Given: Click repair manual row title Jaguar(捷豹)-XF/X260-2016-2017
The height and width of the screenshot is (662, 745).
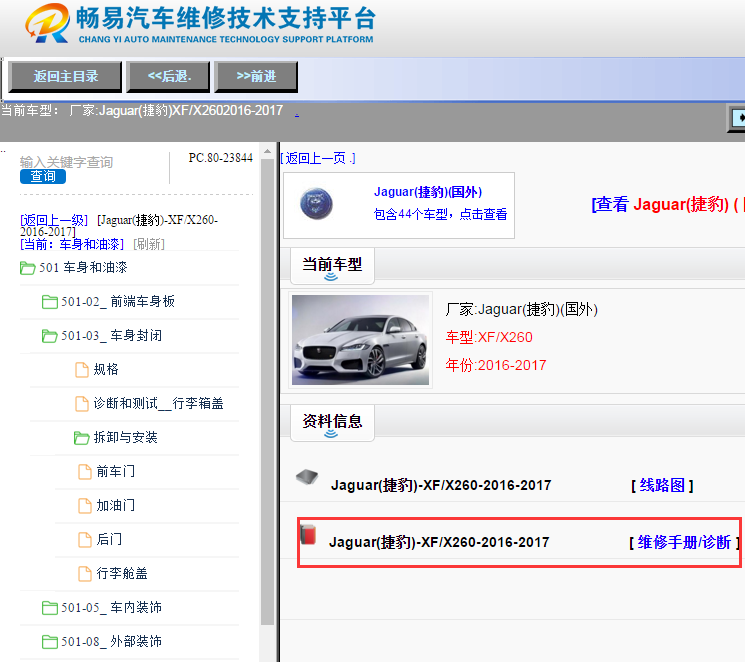Looking at the screenshot, I should click(439, 542).
